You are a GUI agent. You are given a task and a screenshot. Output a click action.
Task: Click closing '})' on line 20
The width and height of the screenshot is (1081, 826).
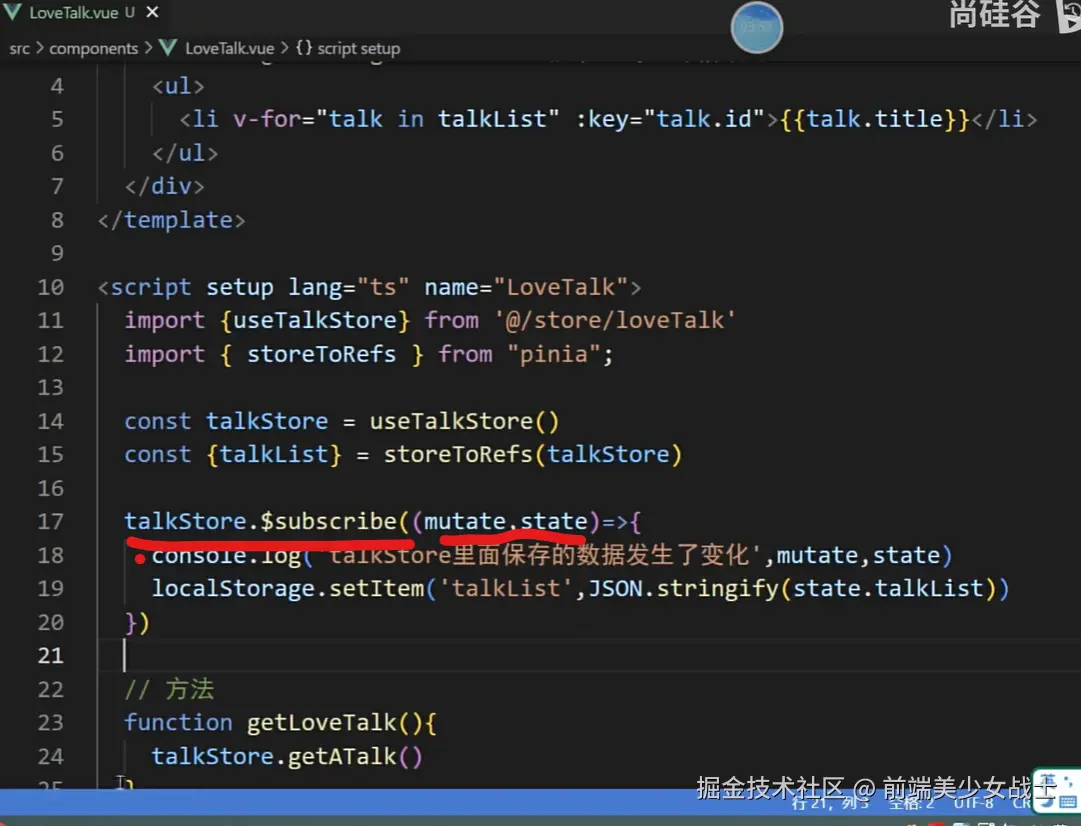pyautogui.click(x=137, y=622)
